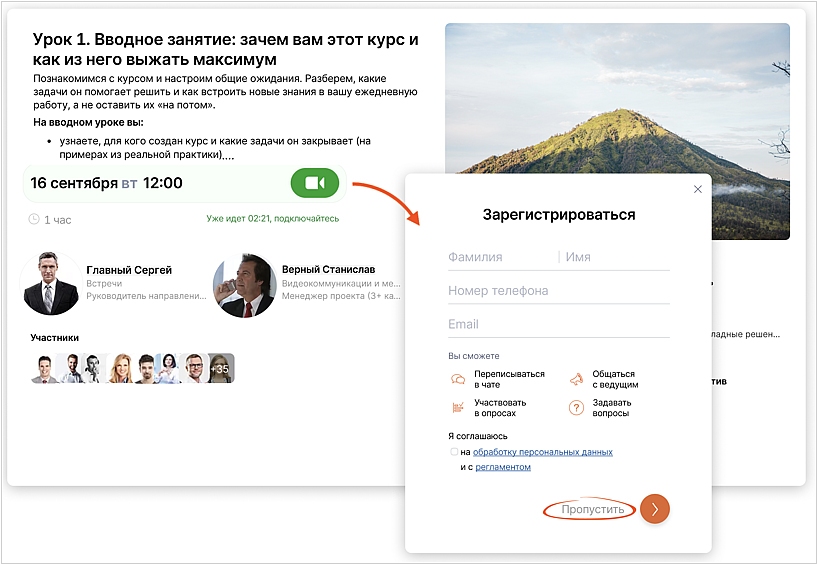This screenshot has width=817, height=564.
Task: Click the question mark icon beside "Задавать вопросы"
Action: (576, 408)
